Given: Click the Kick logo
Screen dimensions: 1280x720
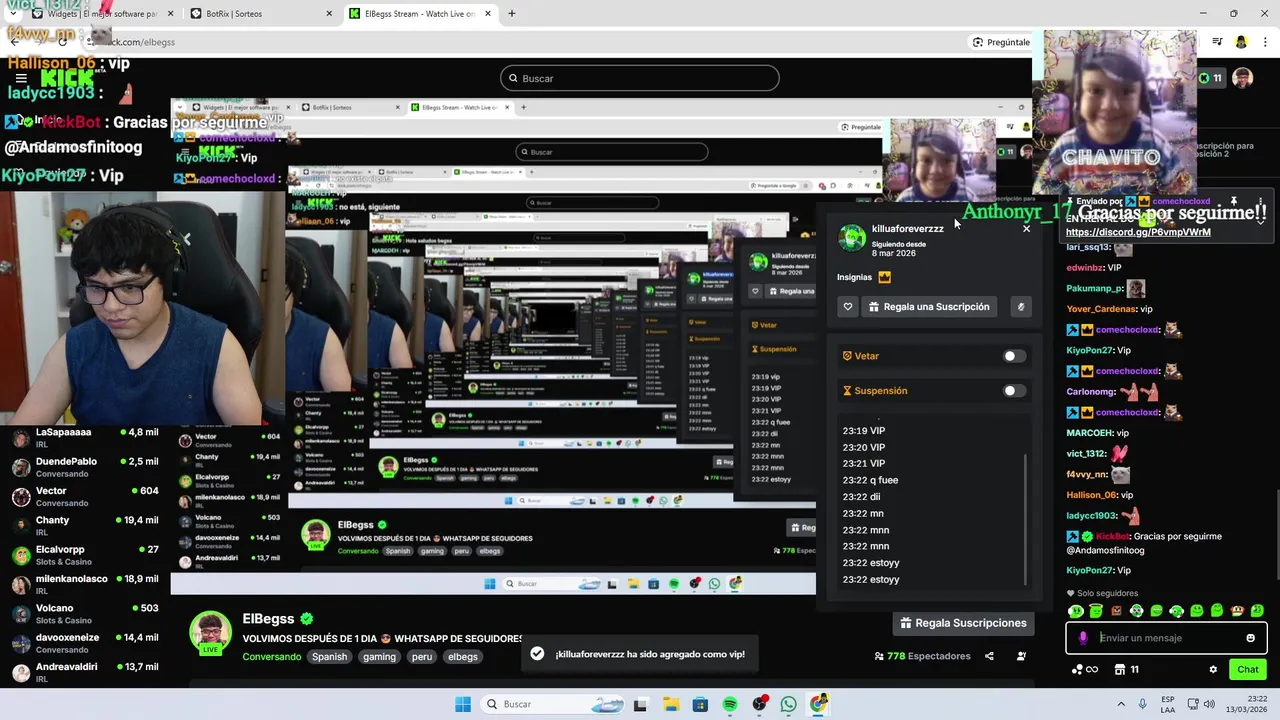Looking at the screenshot, I should click(67, 78).
